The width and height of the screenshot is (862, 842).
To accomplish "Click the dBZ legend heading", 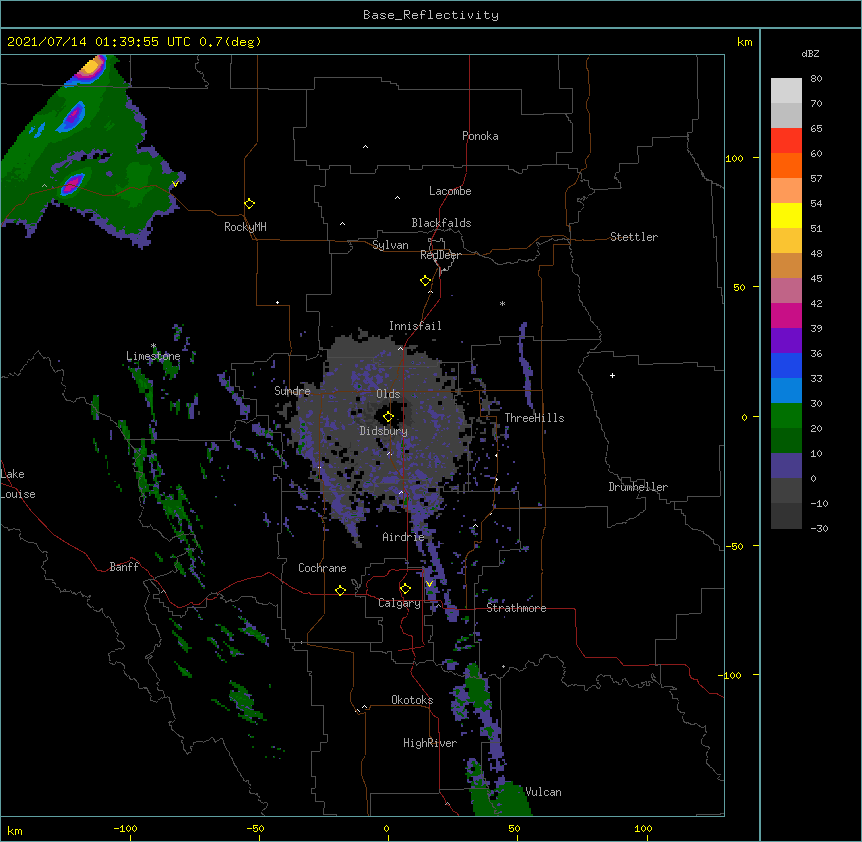I will click(x=810, y=53).
